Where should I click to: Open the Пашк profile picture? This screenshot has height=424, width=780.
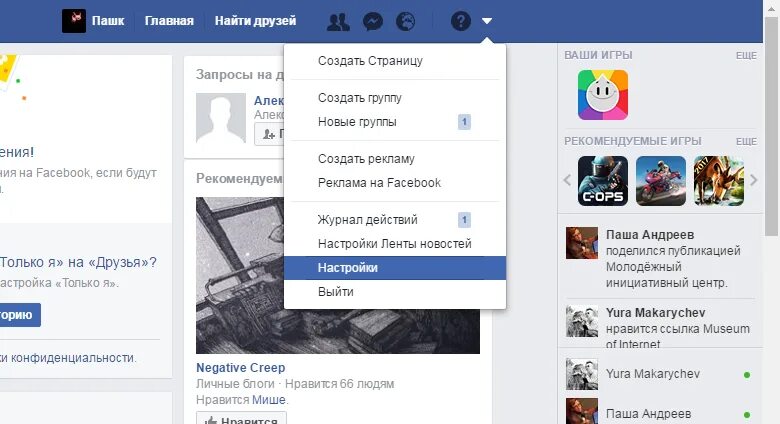tap(74, 21)
